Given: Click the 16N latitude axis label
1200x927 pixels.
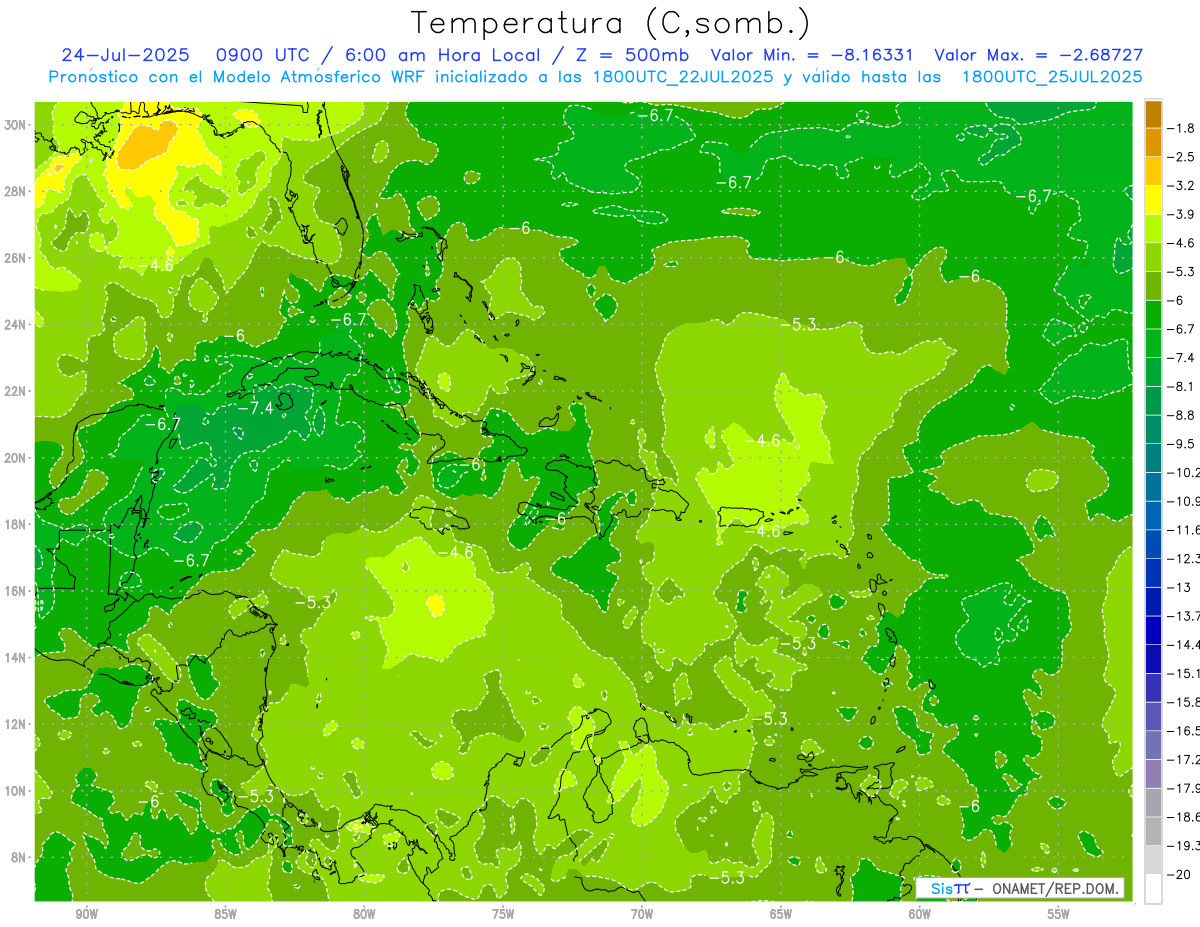Looking at the screenshot, I should tap(17, 591).
